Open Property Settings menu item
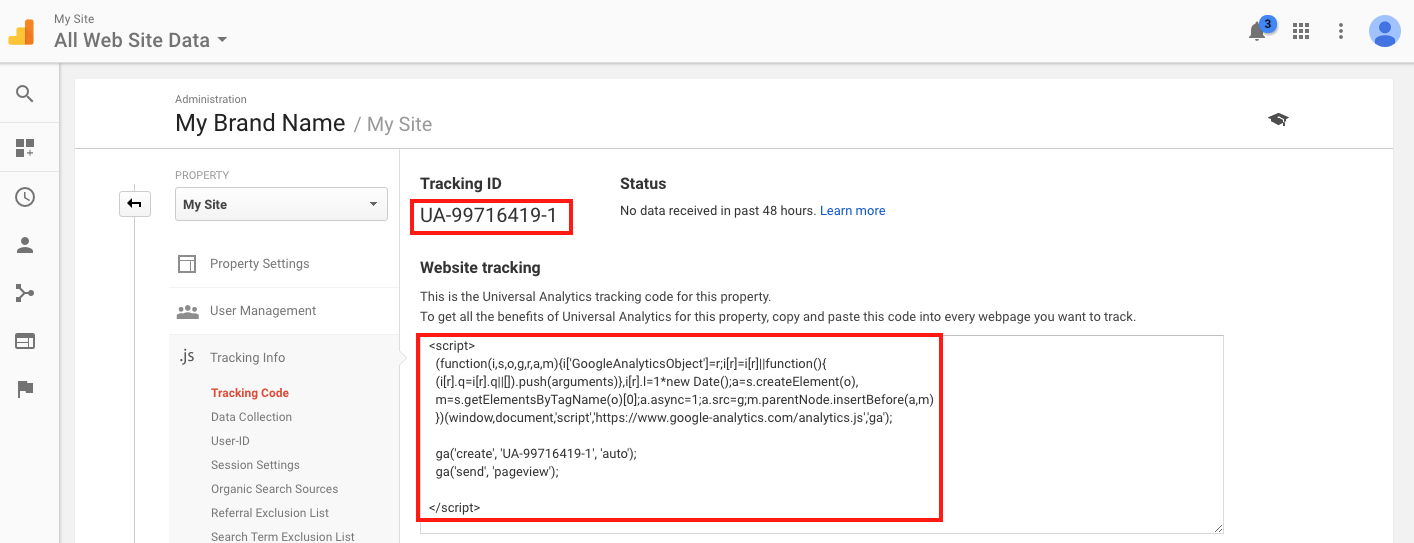Screen dimensions: 1414x543 [259, 264]
